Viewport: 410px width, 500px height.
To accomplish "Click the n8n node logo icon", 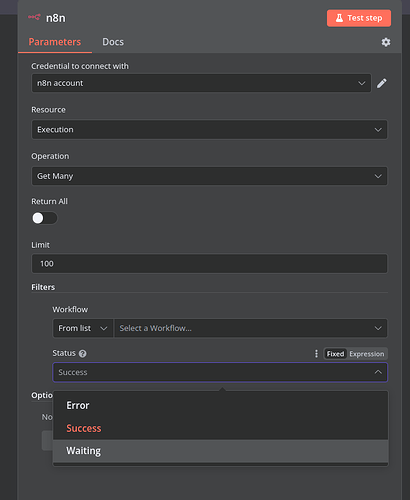I will click(x=34, y=17).
